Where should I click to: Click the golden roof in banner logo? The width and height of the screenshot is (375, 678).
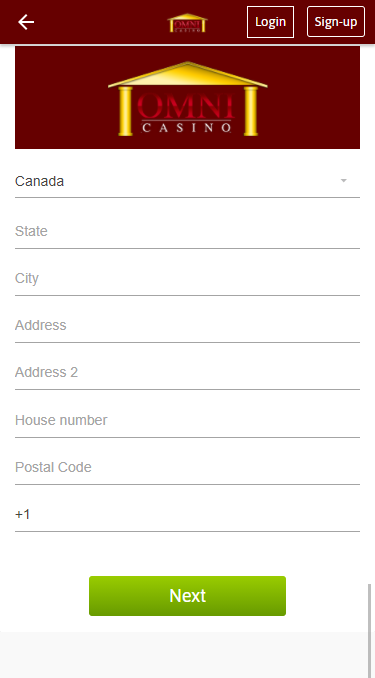pos(187,74)
